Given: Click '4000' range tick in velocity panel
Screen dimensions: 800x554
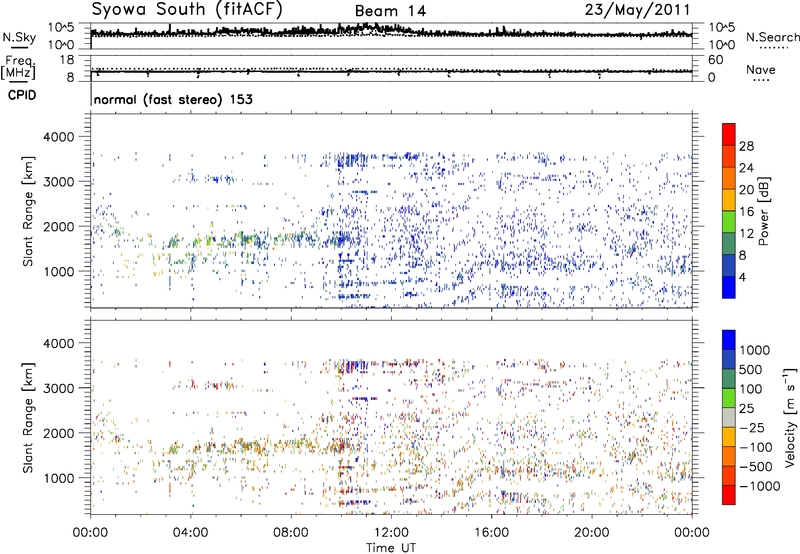Looking at the screenshot, I should pos(58,343).
